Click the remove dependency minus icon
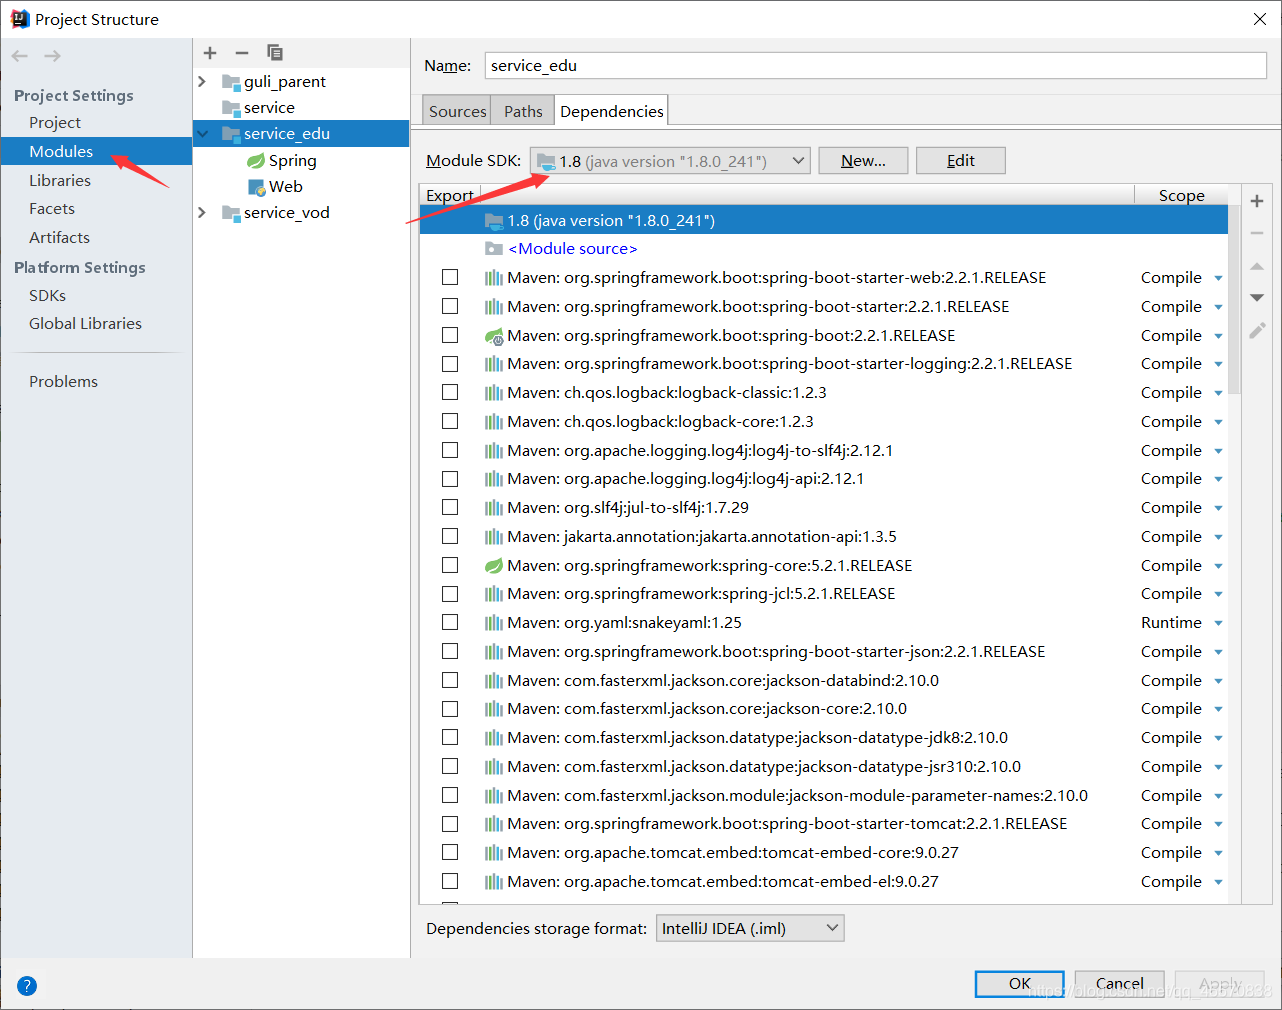 tap(1257, 232)
